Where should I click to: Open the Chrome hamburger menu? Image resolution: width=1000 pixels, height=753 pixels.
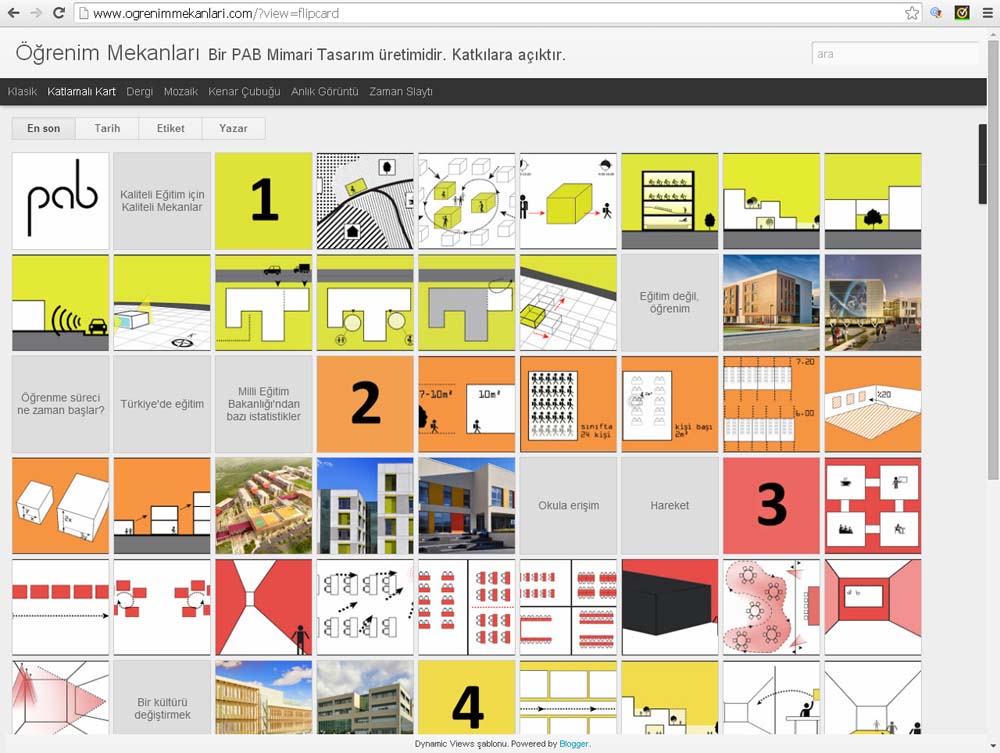pyautogui.click(x=985, y=13)
